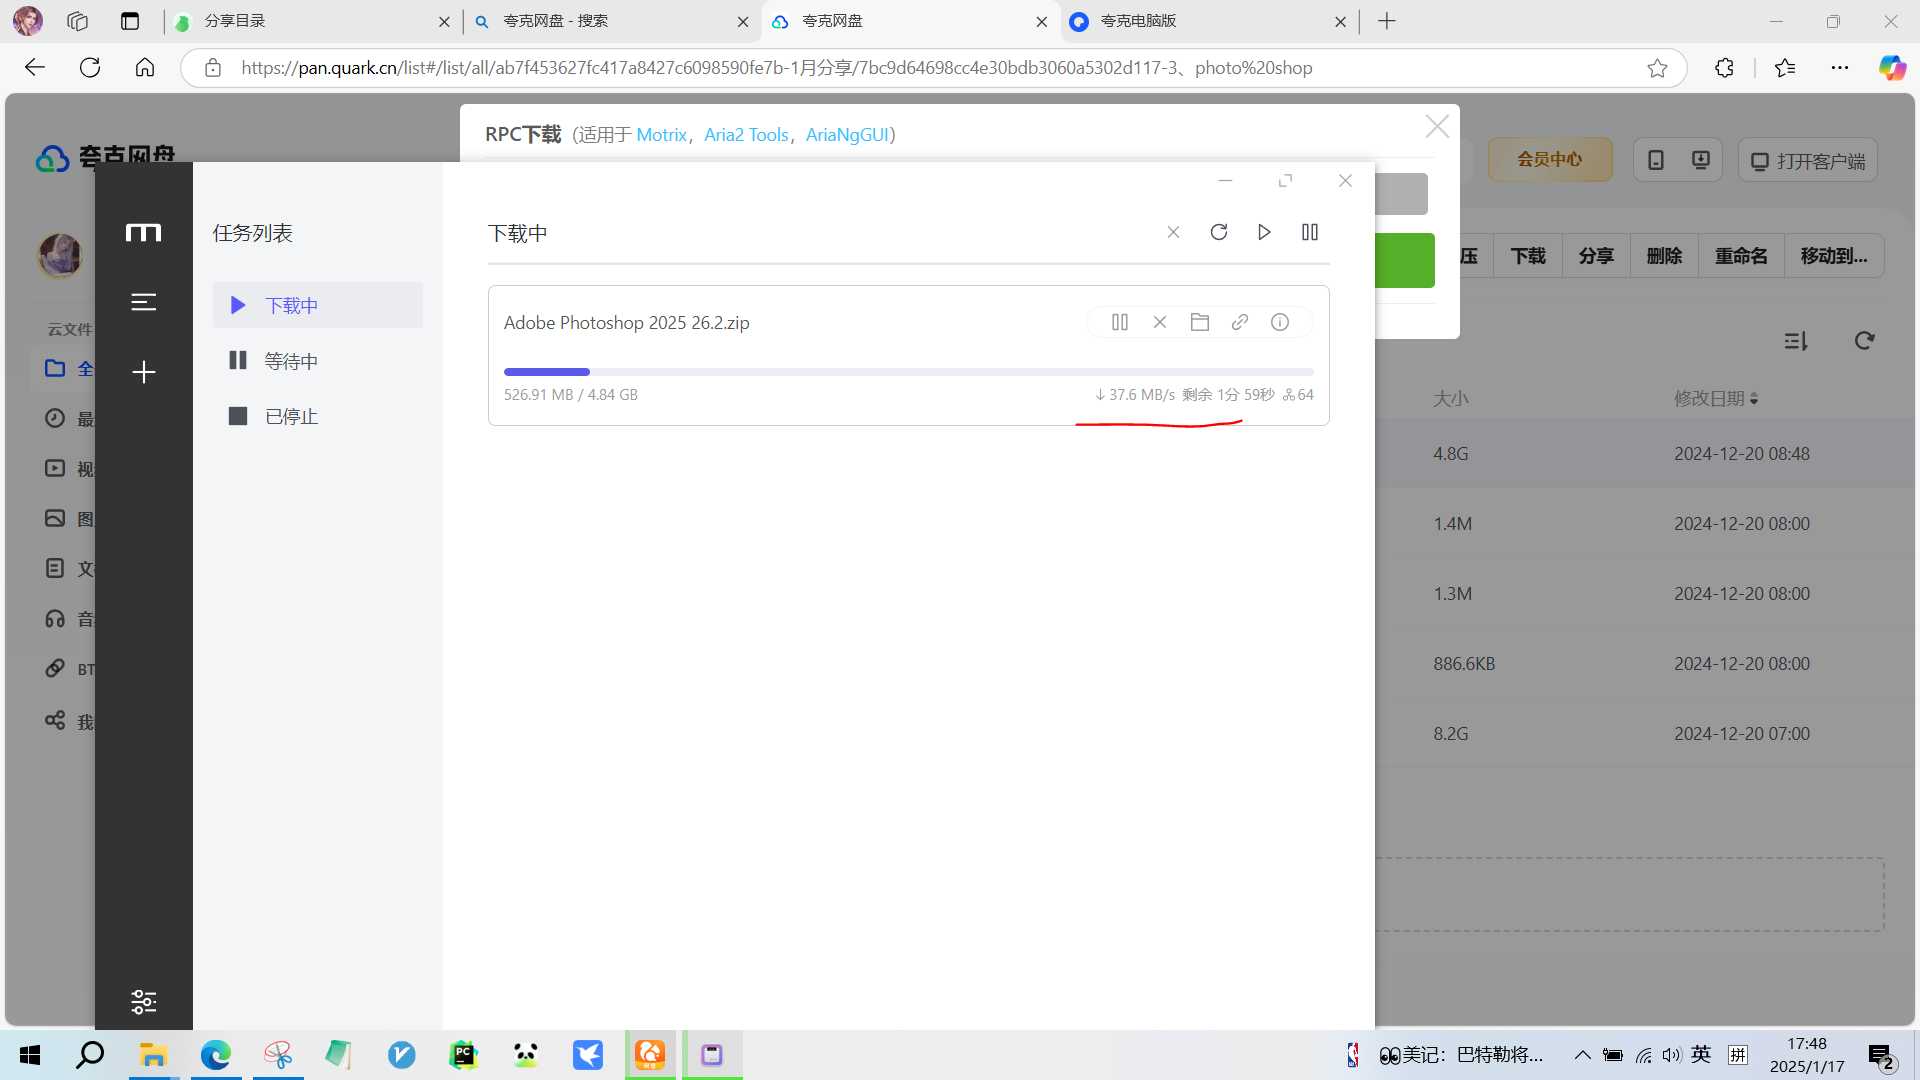Click the Quark user avatar
The width and height of the screenshot is (1920, 1080).
coord(60,255)
